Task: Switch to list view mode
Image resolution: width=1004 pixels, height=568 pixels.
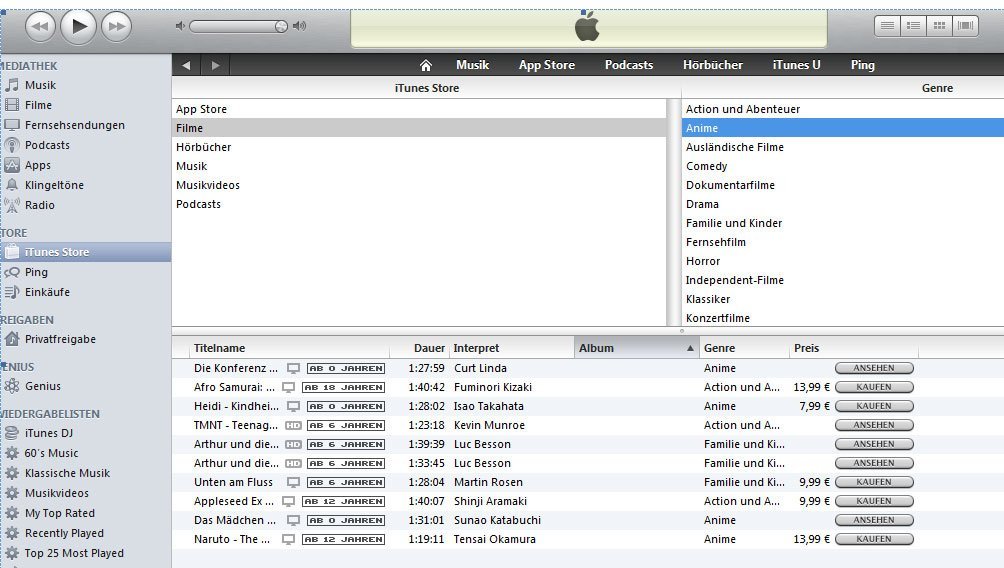Action: (x=887, y=26)
